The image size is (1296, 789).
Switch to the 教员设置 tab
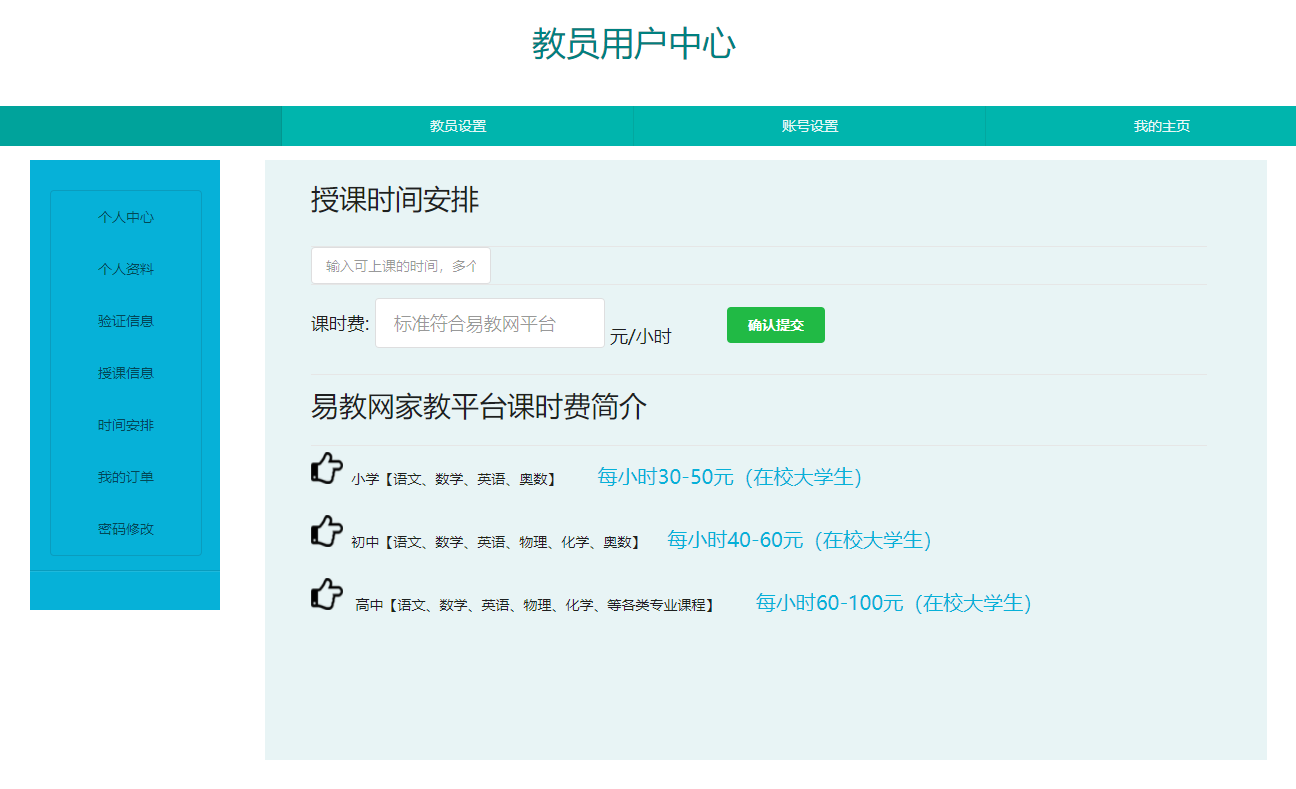point(457,126)
